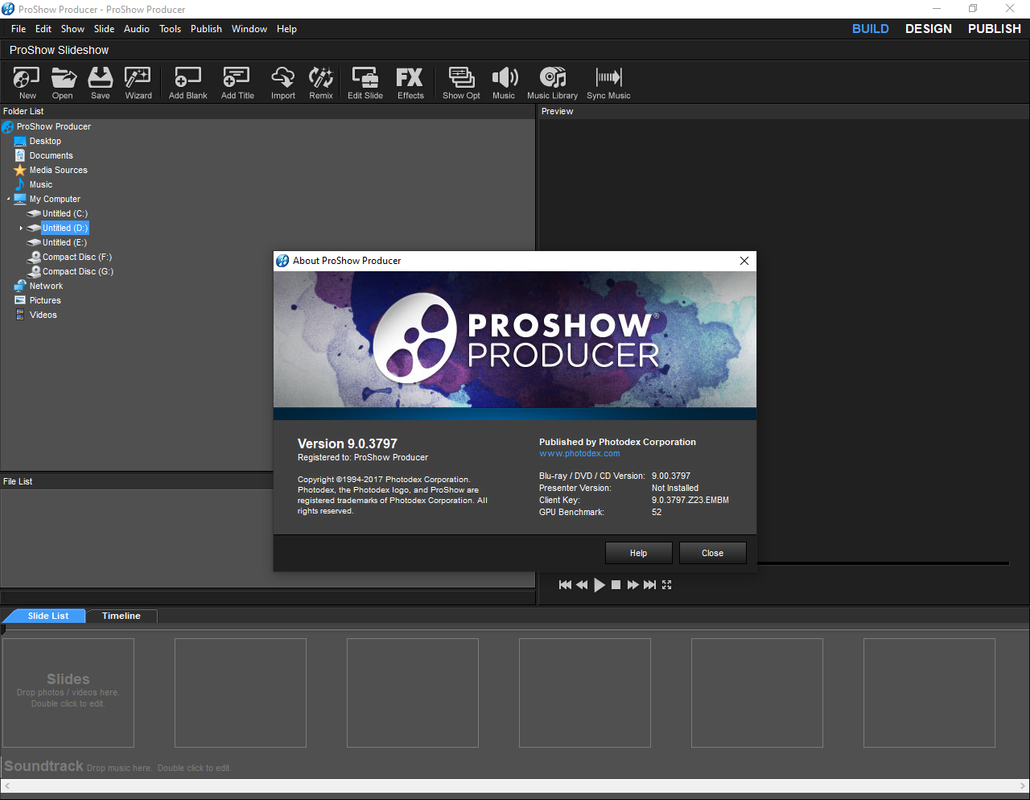Viewport: 1030px width, 800px height.
Task: Switch to Slide List tab
Action: (48, 615)
